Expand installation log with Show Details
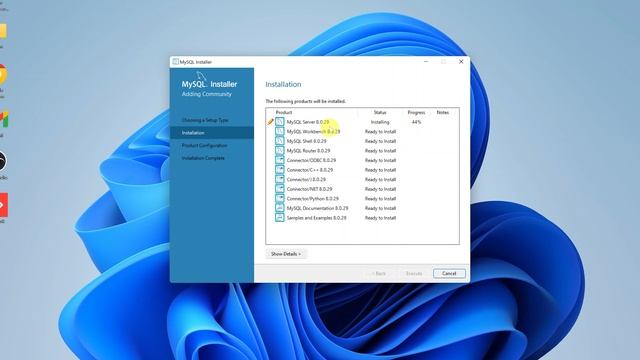 click(286, 254)
